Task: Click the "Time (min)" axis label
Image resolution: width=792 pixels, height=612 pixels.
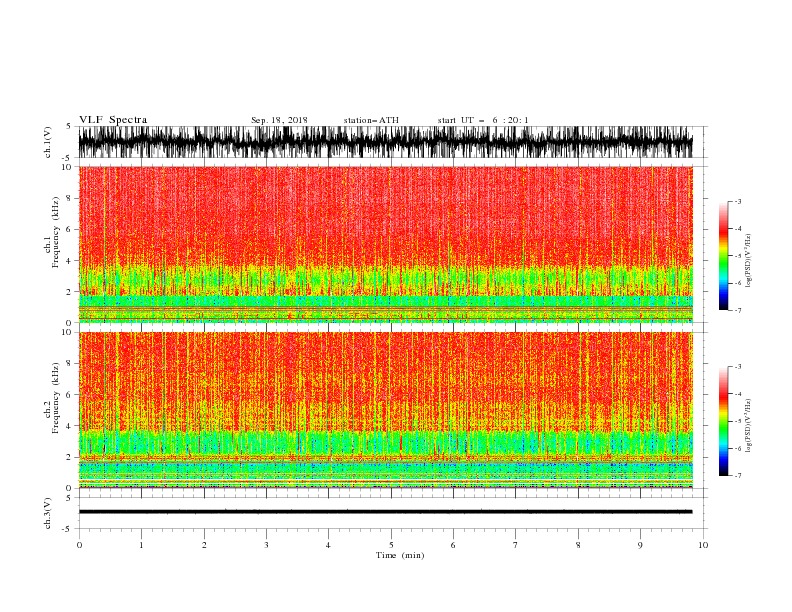Action: coord(400,555)
